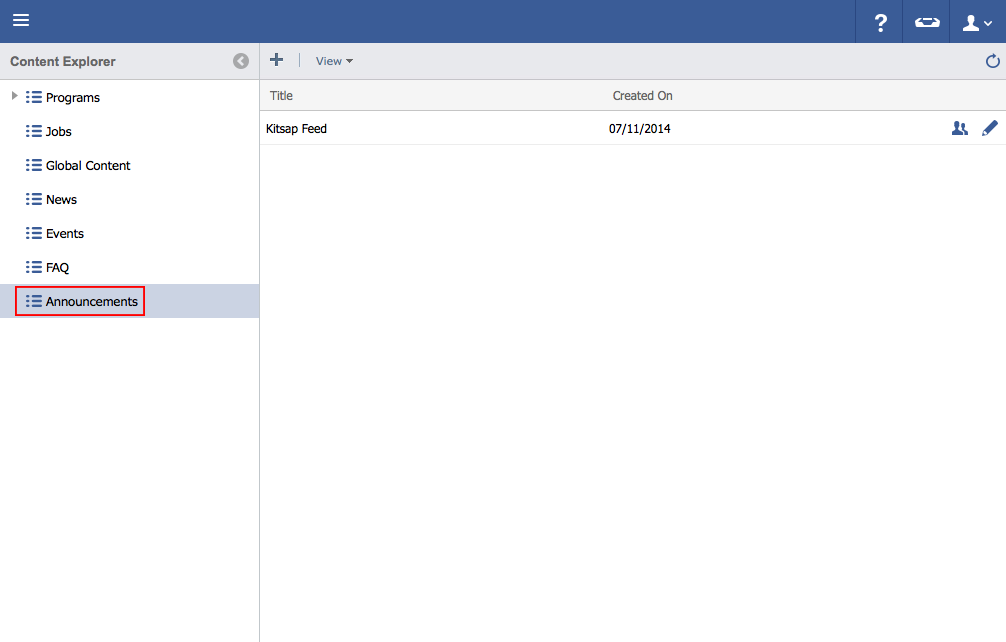This screenshot has width=1006, height=642.
Task: Open the user account dropdown menu
Action: click(977, 23)
